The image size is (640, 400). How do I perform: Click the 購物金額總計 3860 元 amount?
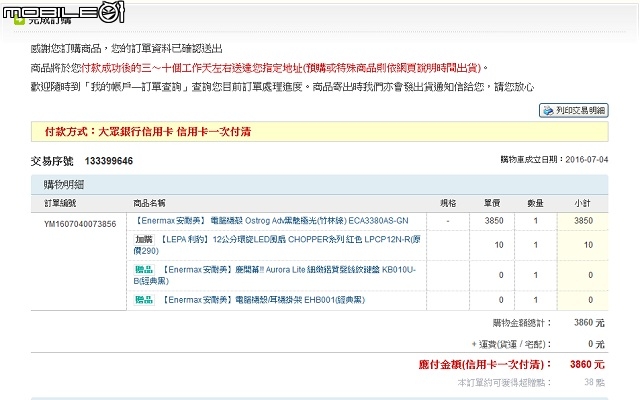589,323
